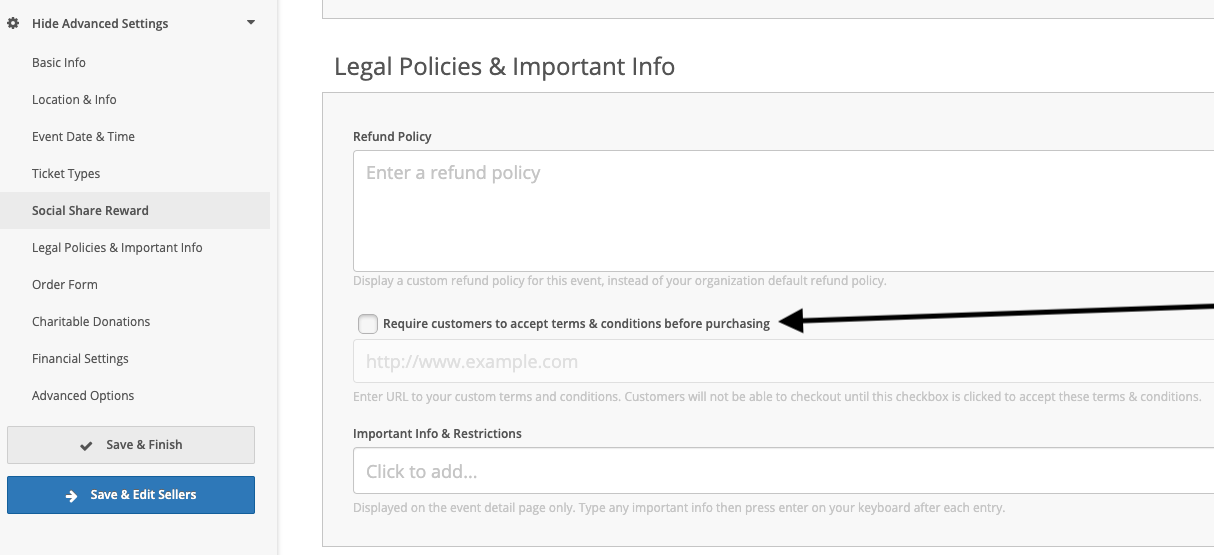This screenshot has height=555, width=1214.
Task: Go to Advanced Options
Action: 83,395
